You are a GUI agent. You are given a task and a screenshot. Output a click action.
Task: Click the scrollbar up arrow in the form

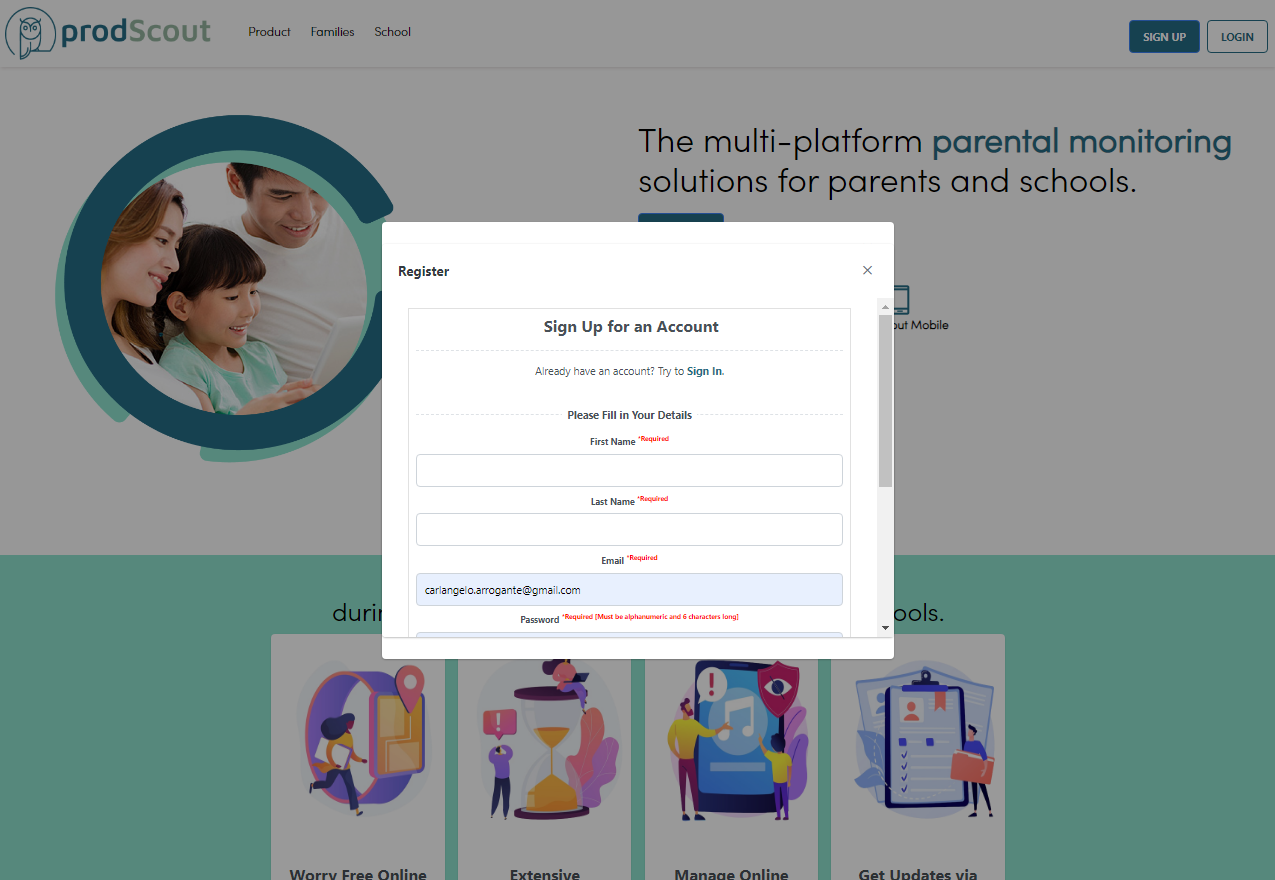point(885,305)
